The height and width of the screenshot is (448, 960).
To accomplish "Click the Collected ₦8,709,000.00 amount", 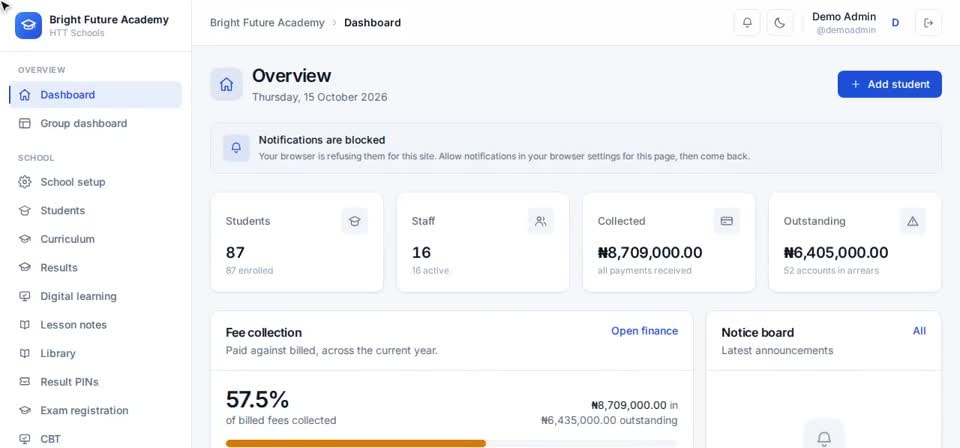I will click(650, 252).
